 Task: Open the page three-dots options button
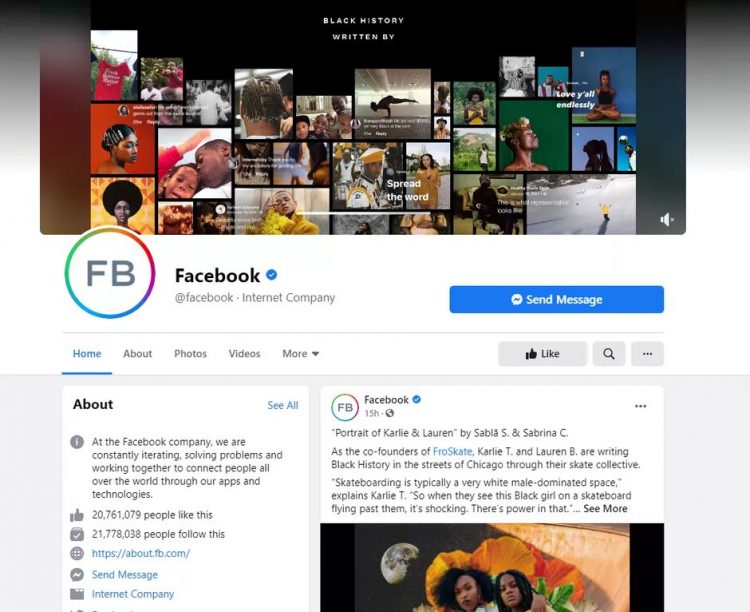[647, 354]
